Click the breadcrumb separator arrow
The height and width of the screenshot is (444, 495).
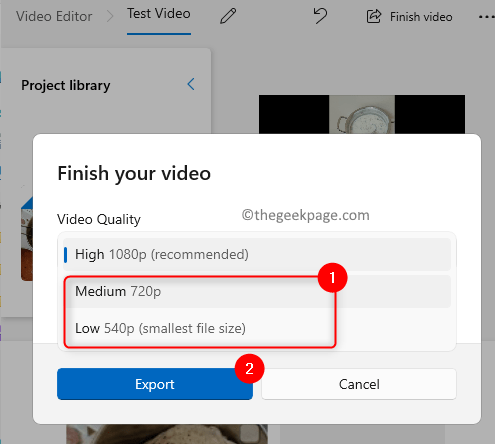pyautogui.click(x=110, y=16)
